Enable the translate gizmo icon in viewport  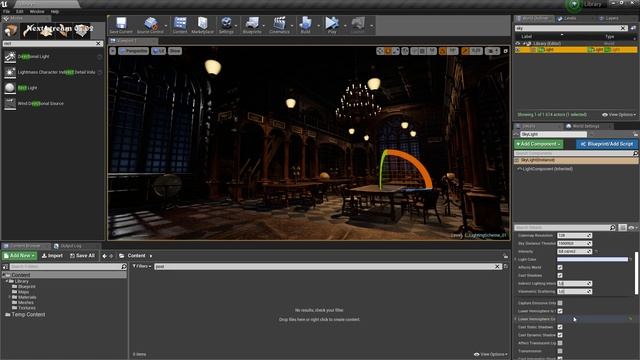tap(380, 51)
